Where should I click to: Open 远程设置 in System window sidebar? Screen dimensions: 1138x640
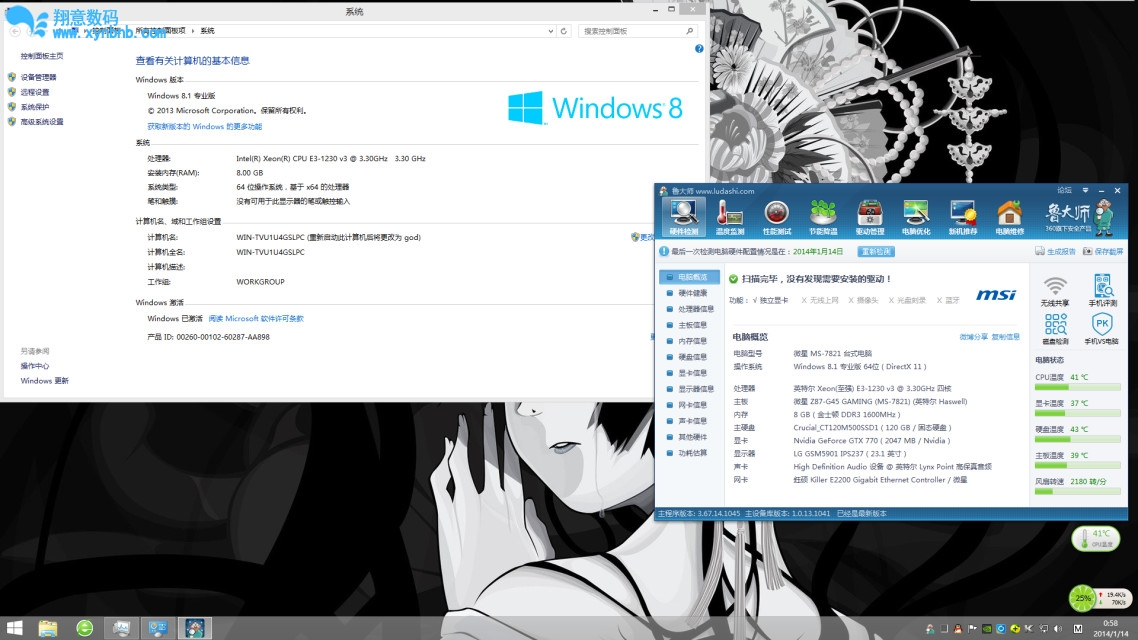click(x=35, y=92)
